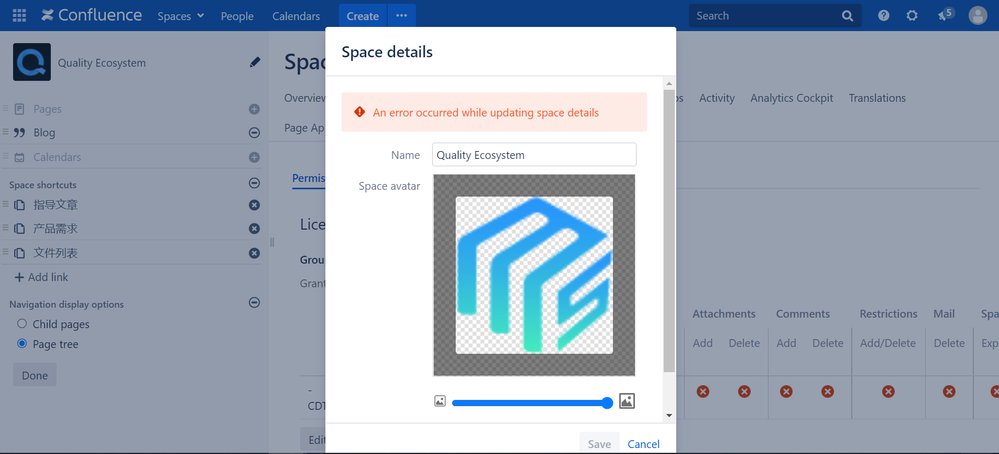Open People in the top navigation
This screenshot has height=454, width=999.
pyautogui.click(x=237, y=16)
